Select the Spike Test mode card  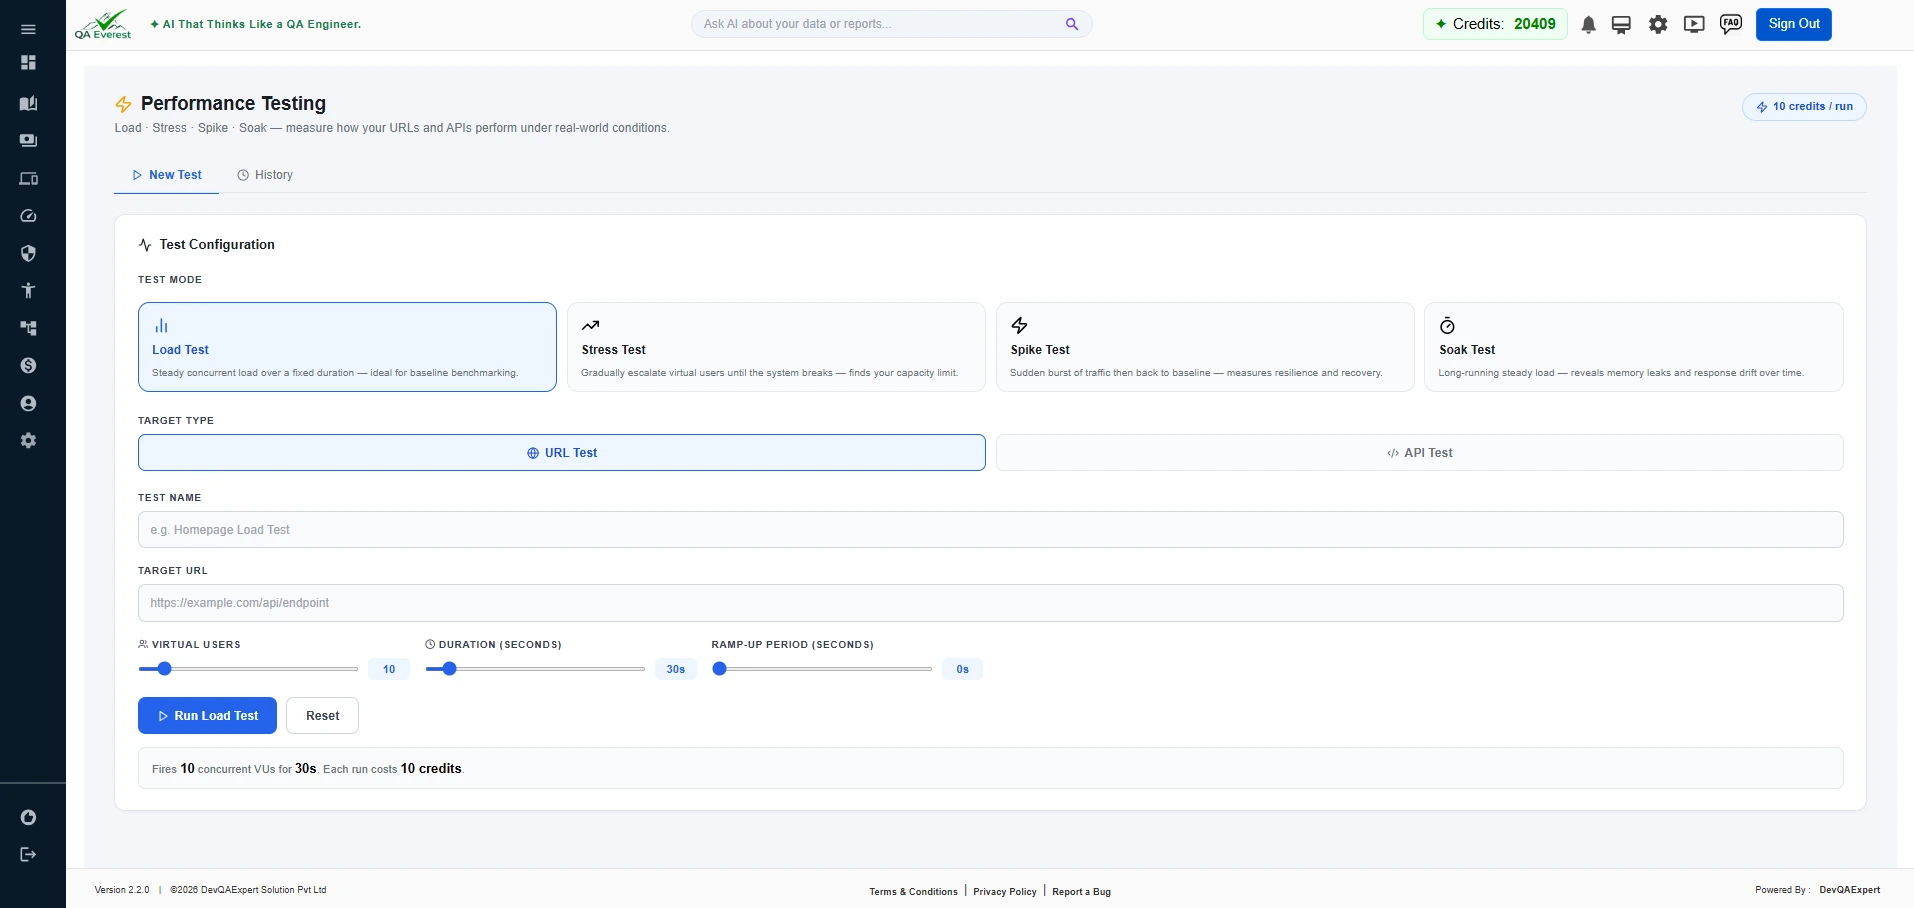[1205, 347]
